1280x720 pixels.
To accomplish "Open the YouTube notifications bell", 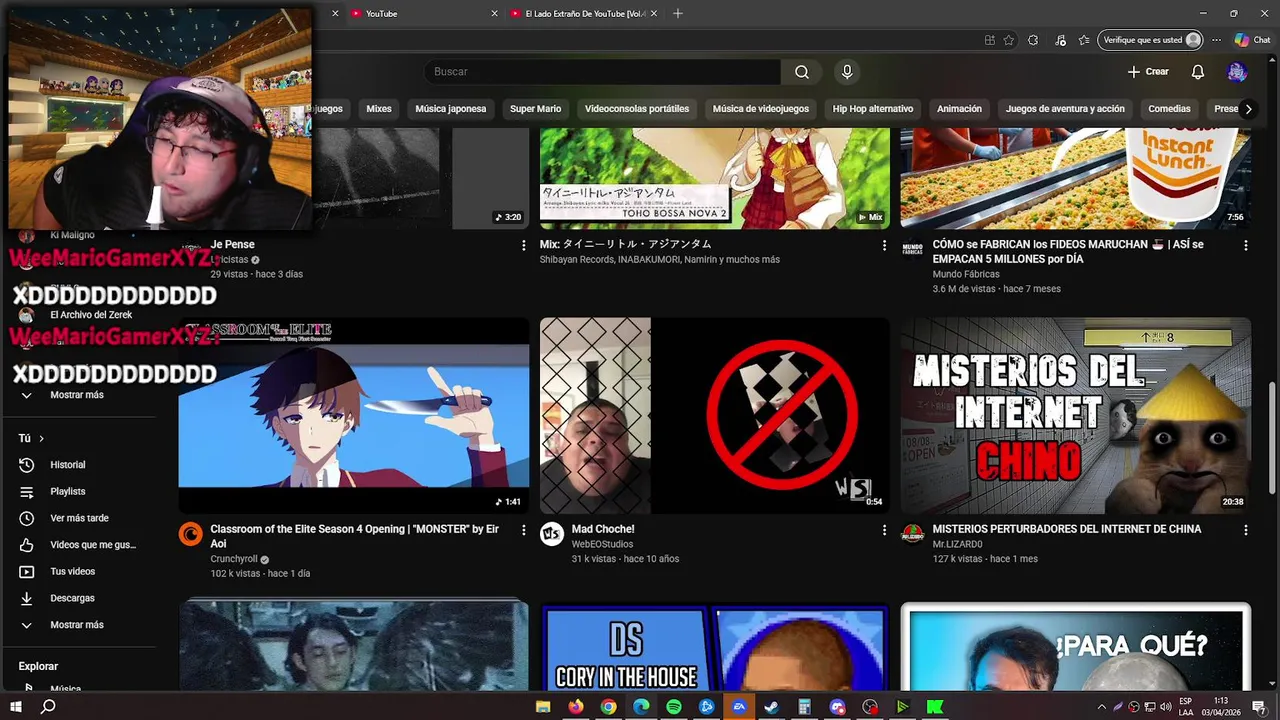I will point(1198,72).
